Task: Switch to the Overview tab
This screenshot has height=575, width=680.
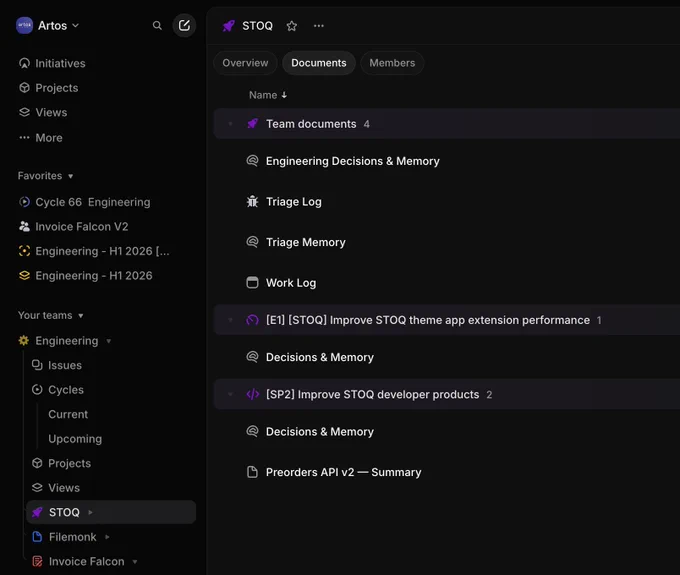Action: [x=245, y=63]
